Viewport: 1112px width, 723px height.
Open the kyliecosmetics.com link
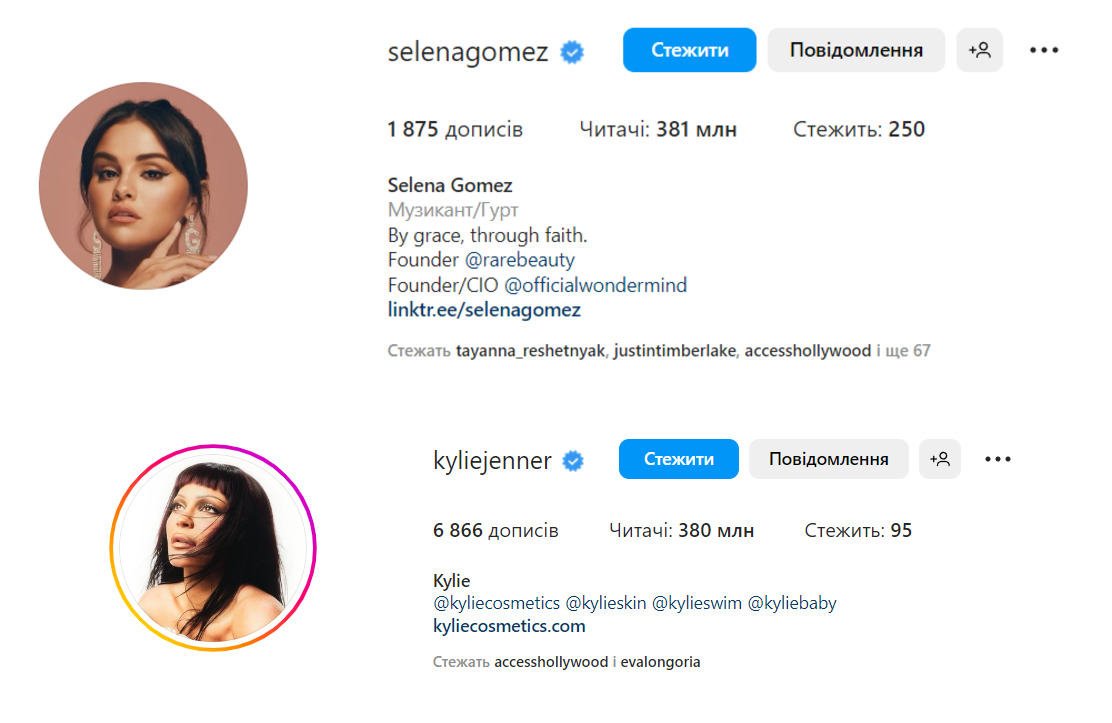(x=509, y=626)
